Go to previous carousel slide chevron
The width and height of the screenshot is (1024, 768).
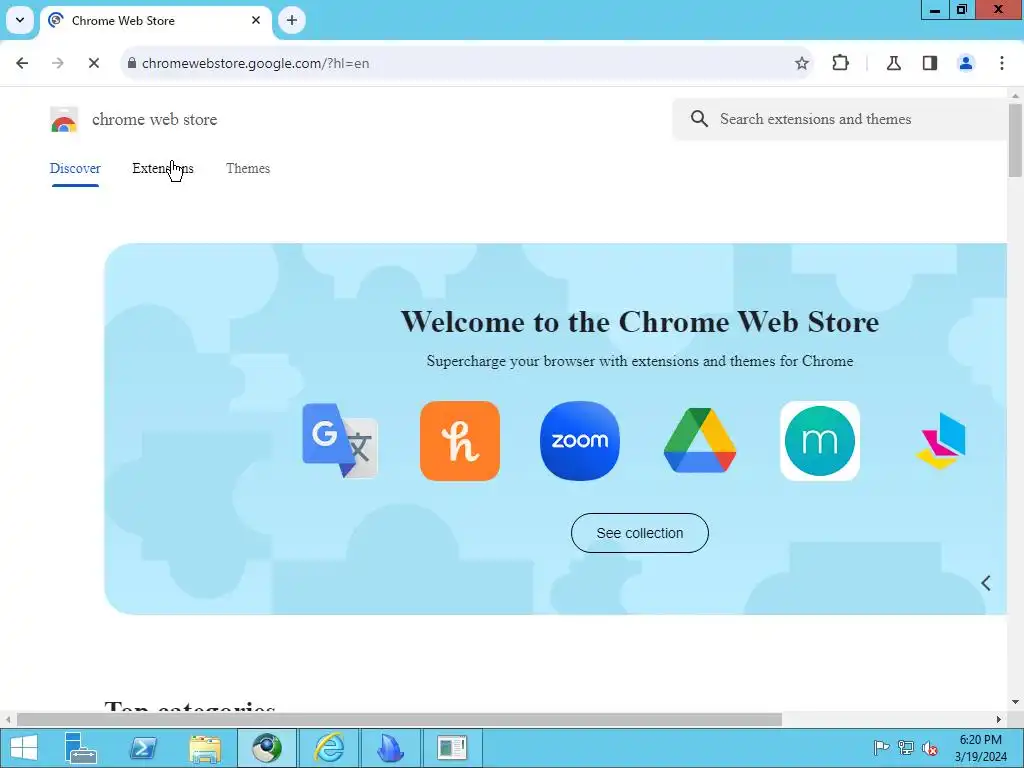point(985,583)
